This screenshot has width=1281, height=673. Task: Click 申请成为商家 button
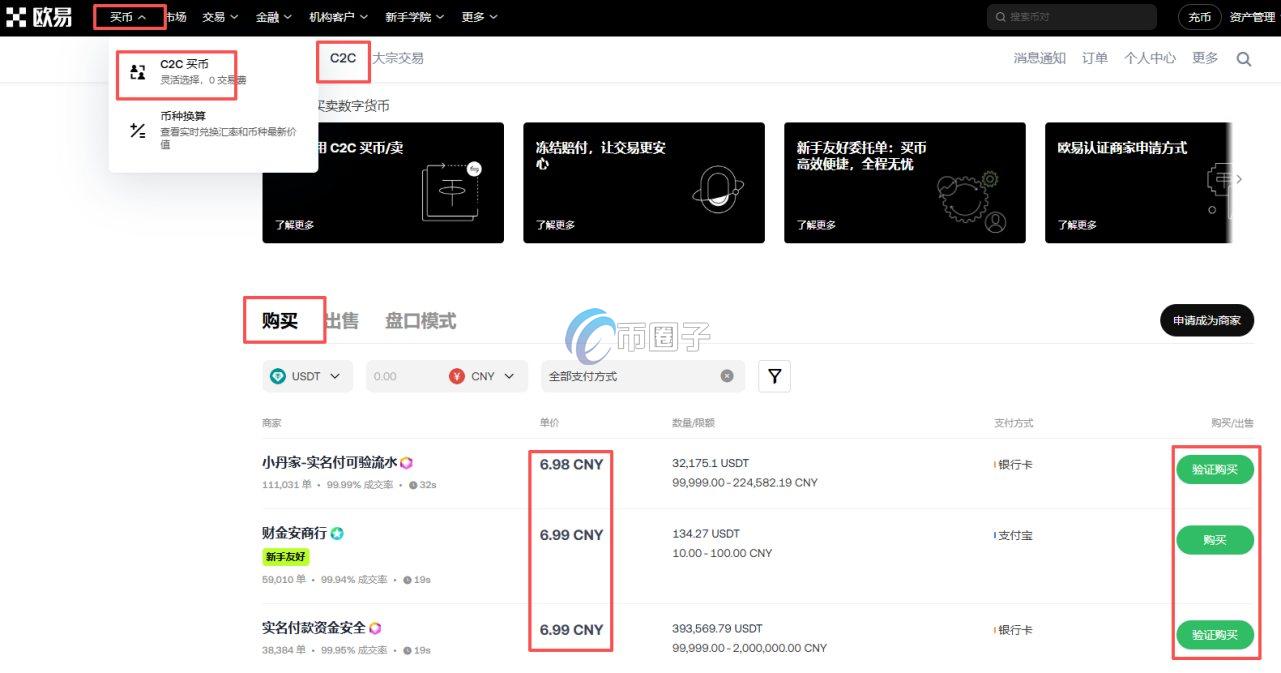tap(1206, 321)
